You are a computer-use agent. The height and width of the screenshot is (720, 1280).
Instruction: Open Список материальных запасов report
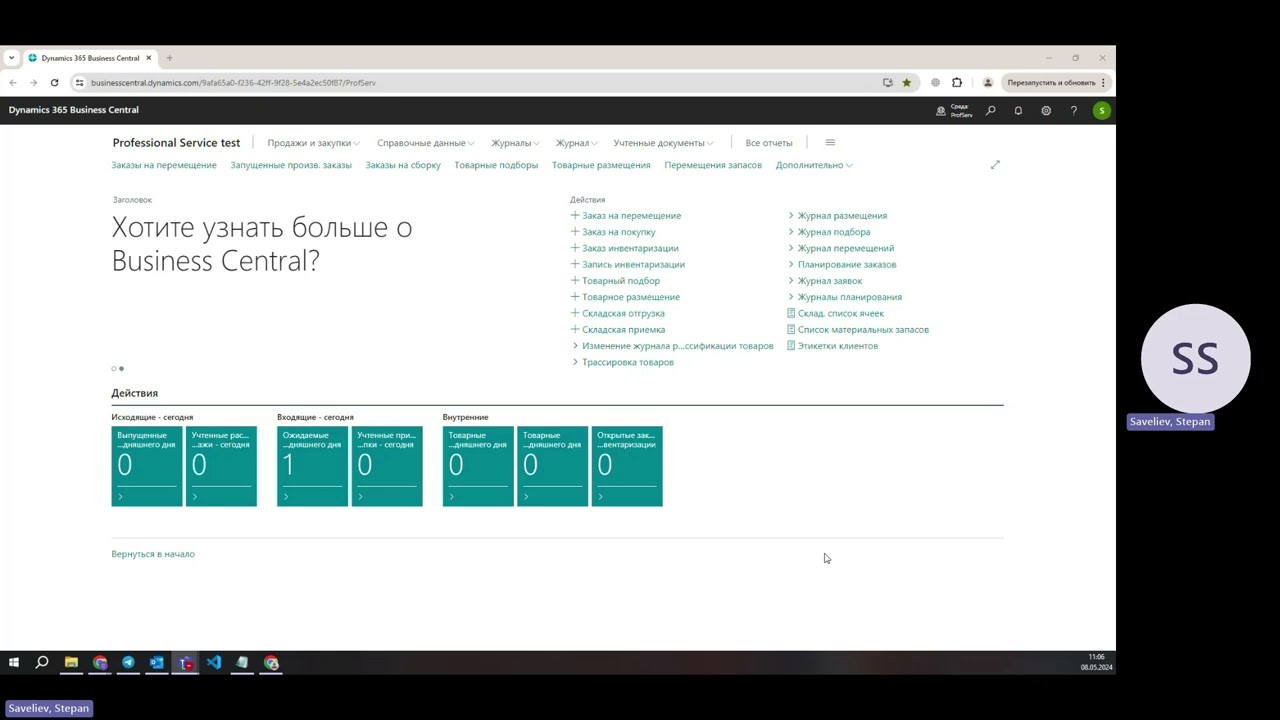point(858,329)
